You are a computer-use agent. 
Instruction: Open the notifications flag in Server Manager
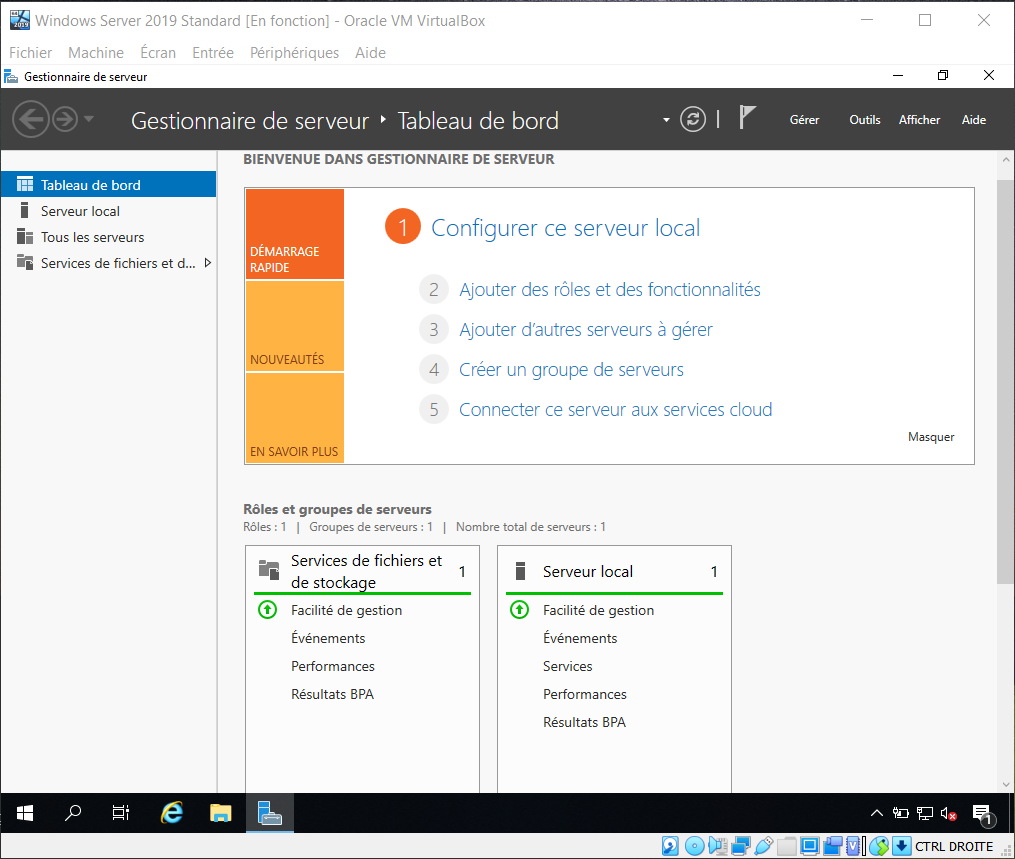pos(748,117)
